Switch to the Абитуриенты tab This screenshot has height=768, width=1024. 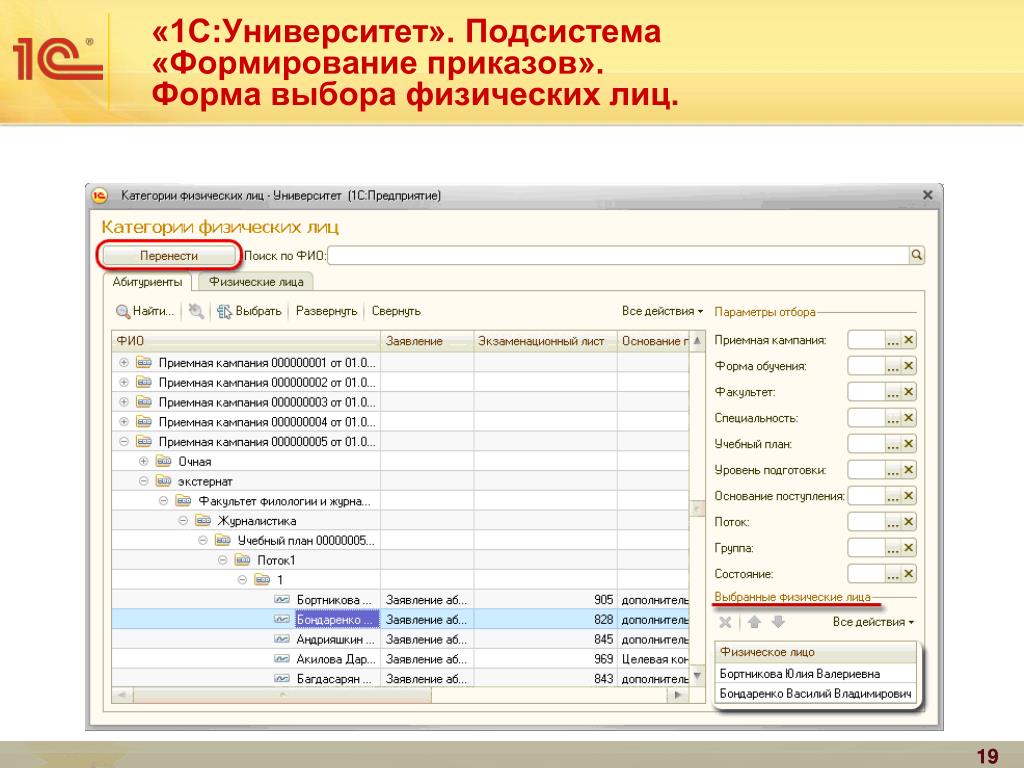coord(147,281)
